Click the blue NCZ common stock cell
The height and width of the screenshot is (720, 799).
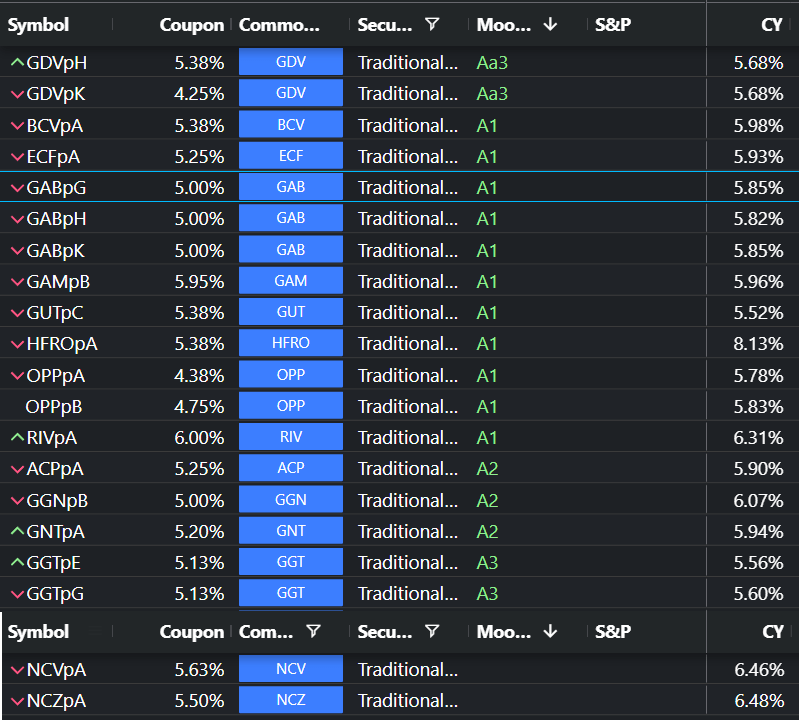[291, 700]
